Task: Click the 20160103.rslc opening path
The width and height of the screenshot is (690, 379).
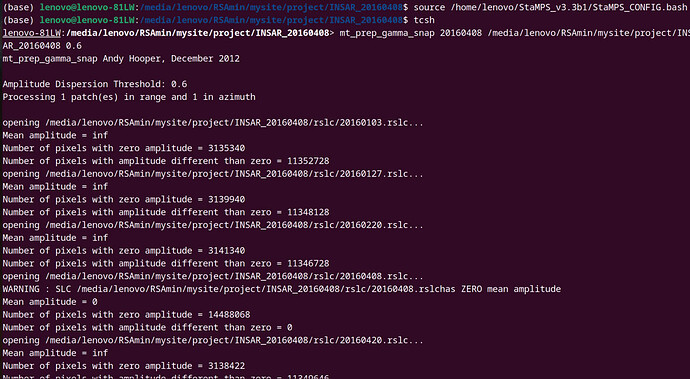Action: (x=234, y=122)
